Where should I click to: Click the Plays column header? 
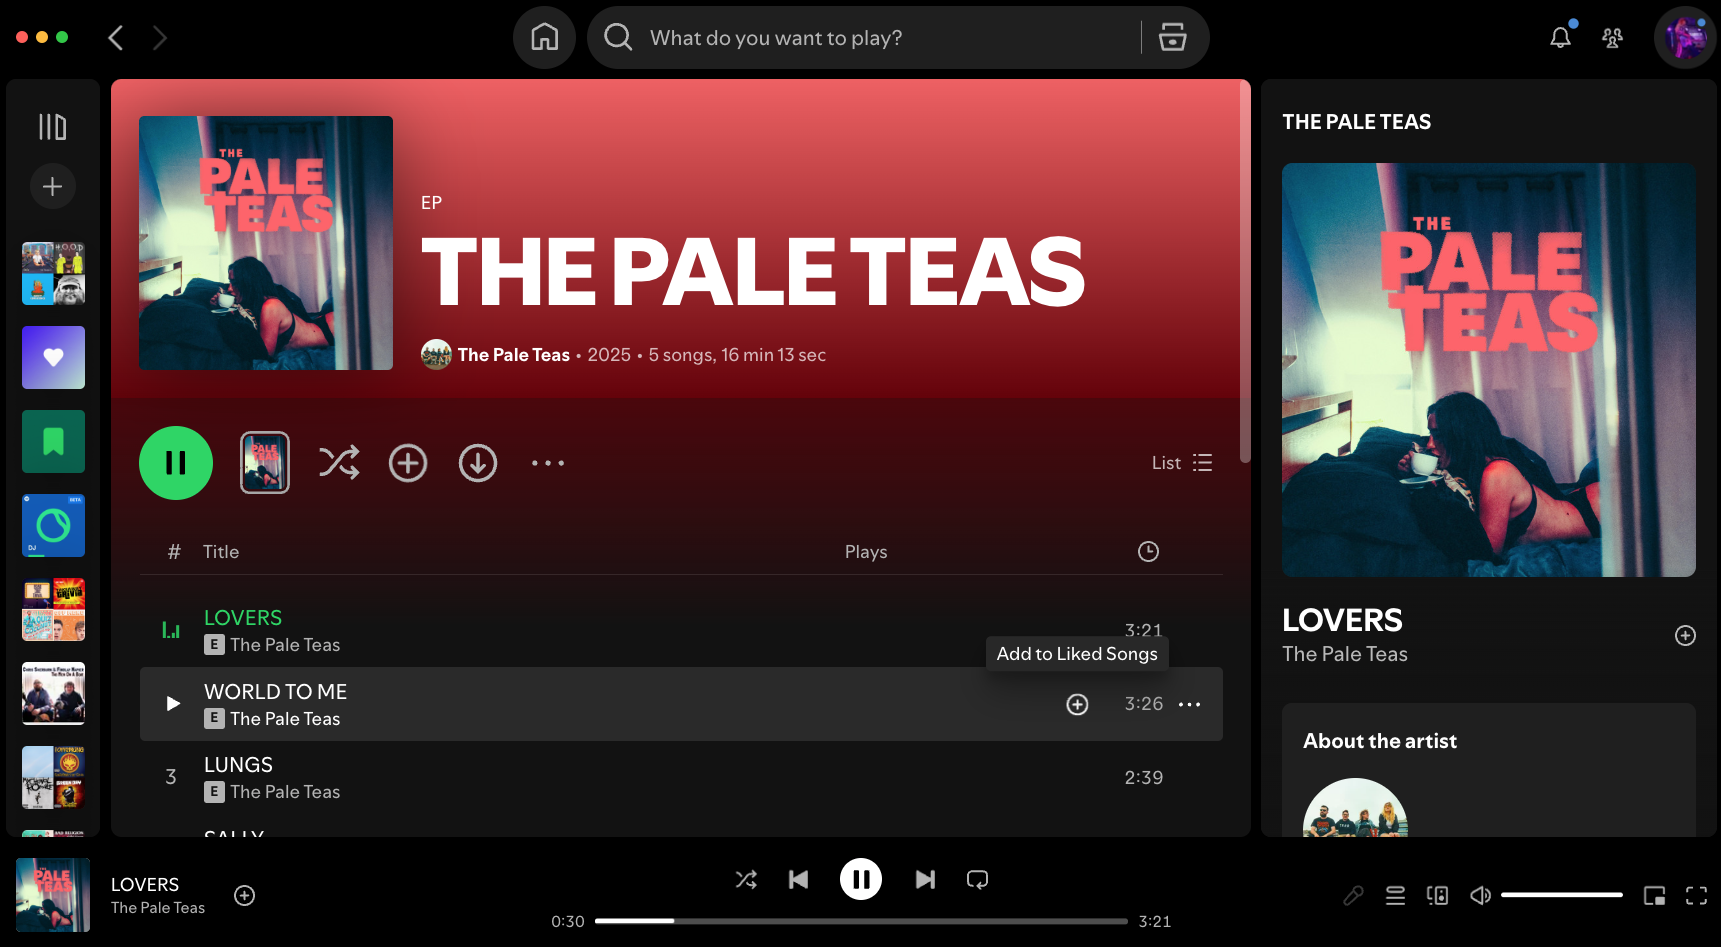[x=866, y=552]
